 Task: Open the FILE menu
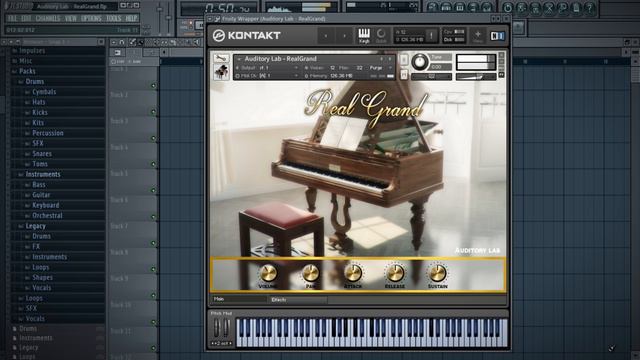12,19
